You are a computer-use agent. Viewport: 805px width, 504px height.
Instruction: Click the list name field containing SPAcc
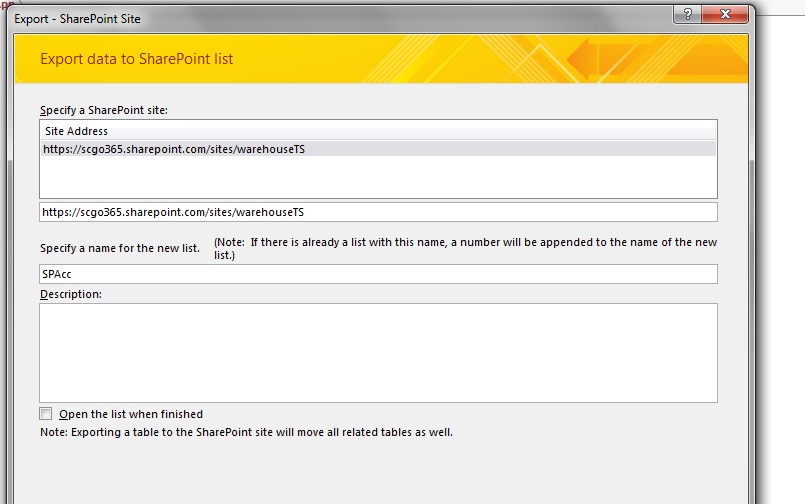378,274
